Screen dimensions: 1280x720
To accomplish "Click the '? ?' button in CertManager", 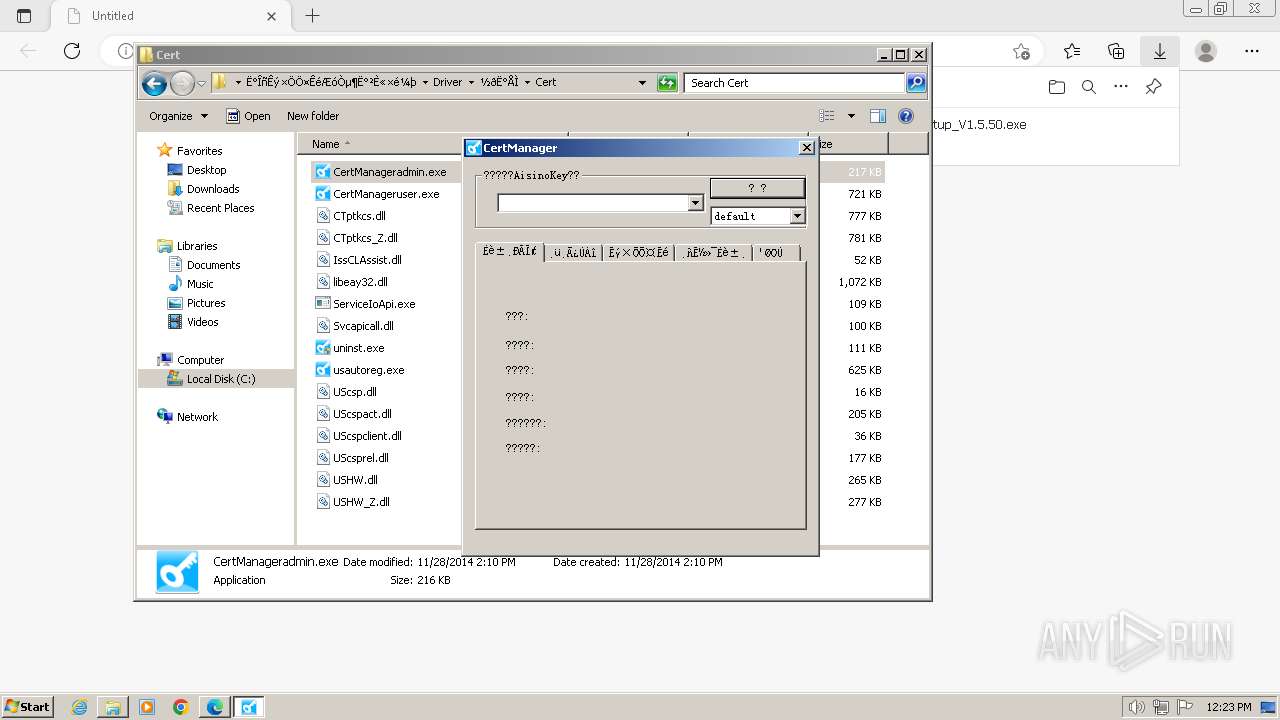I will click(757, 188).
